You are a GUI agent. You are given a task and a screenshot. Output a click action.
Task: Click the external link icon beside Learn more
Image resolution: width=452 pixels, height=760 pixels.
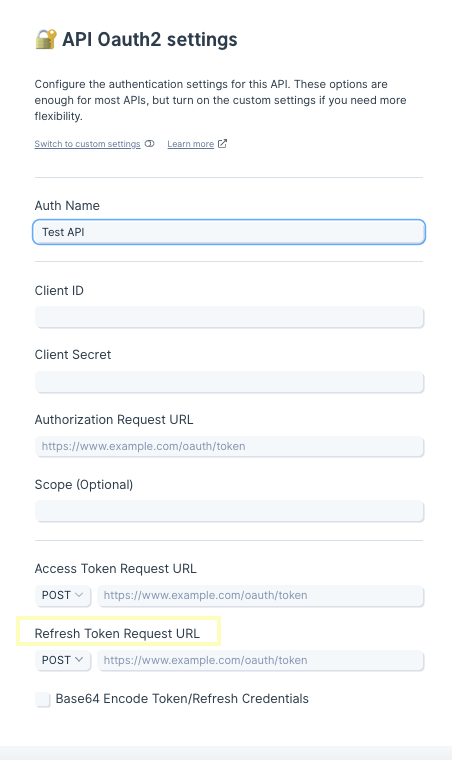click(222, 144)
